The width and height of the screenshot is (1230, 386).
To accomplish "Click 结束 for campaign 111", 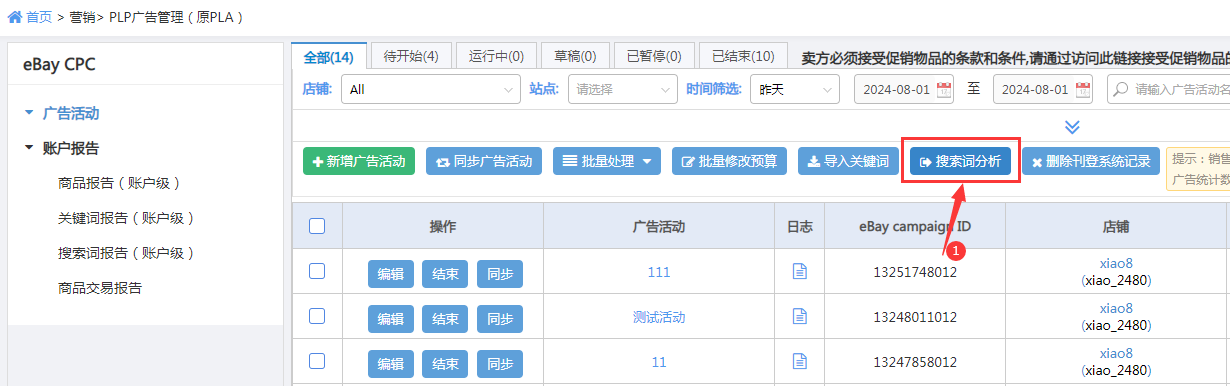I will click(445, 274).
